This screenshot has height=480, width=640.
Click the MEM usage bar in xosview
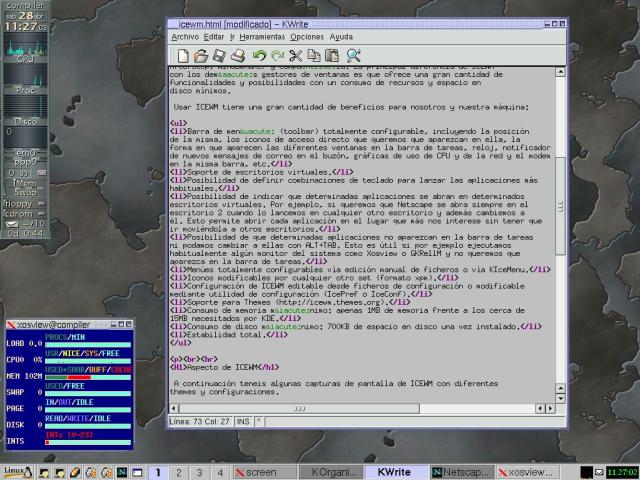(88, 377)
